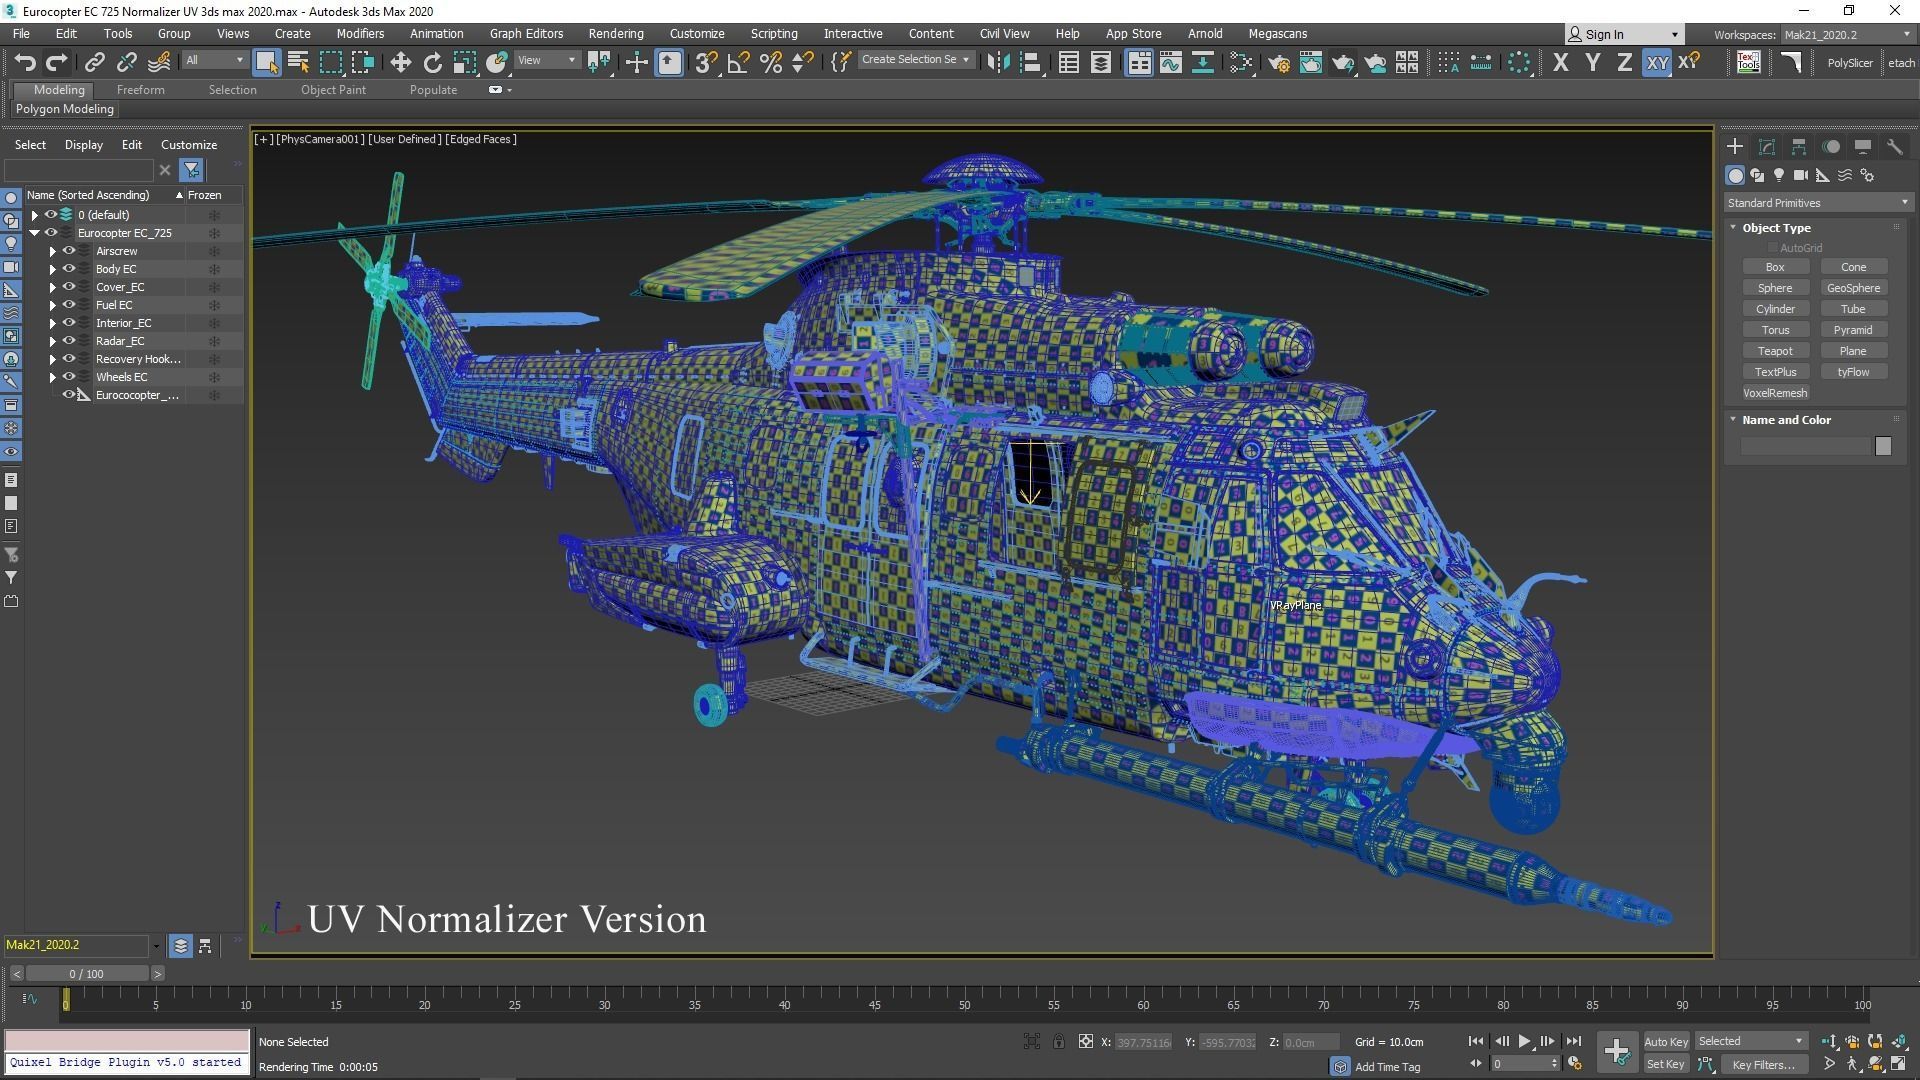Open the Modify panel tab icon
The height and width of the screenshot is (1080, 1920).
pyautogui.click(x=1767, y=147)
